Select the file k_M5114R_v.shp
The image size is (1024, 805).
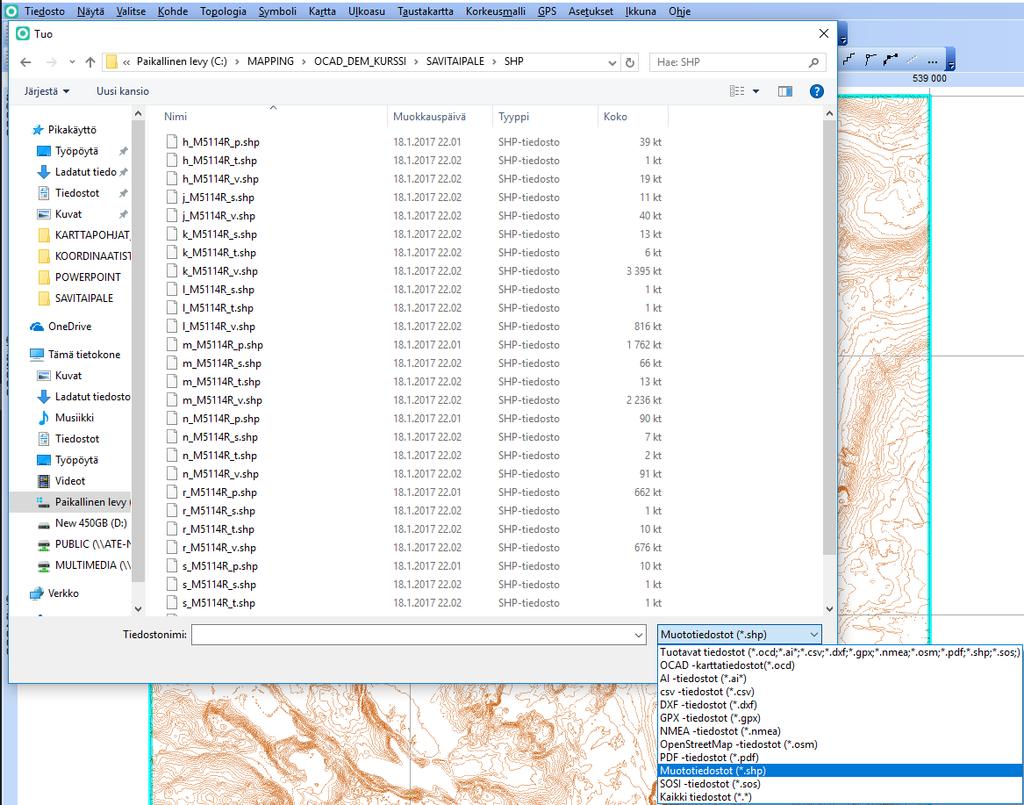pos(219,271)
